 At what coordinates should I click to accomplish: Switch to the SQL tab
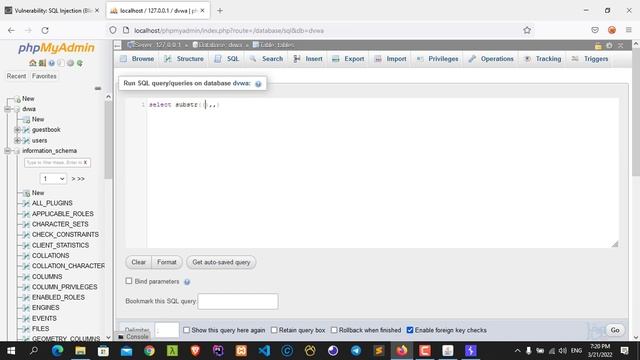[227, 59]
